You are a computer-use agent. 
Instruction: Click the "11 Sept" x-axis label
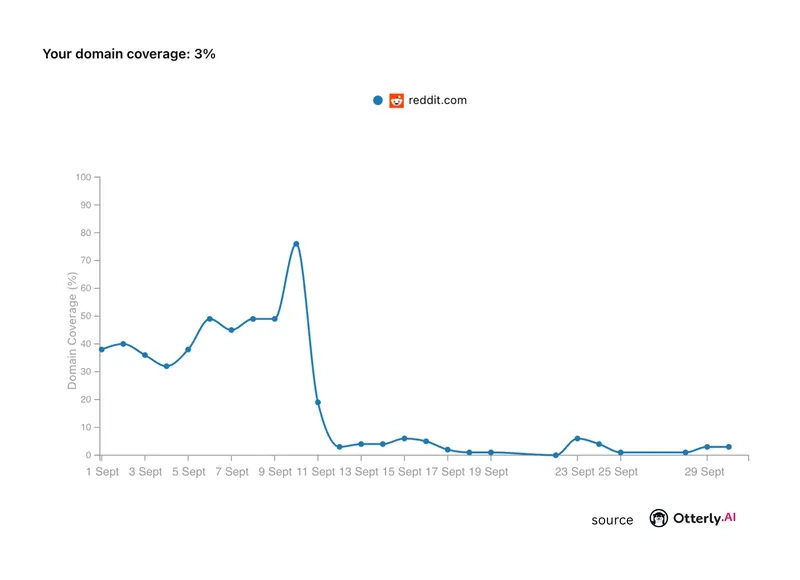click(x=317, y=472)
